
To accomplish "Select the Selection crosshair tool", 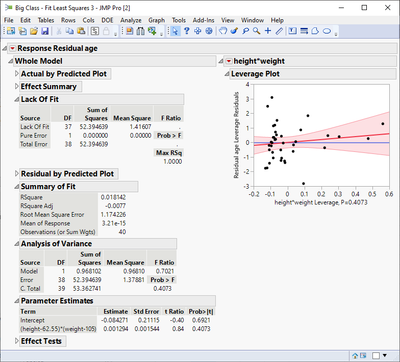I will tap(198, 31).
